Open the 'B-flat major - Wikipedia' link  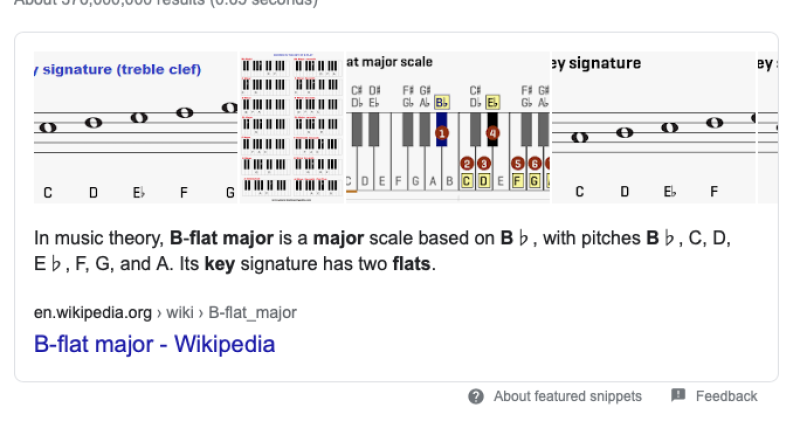click(x=154, y=345)
